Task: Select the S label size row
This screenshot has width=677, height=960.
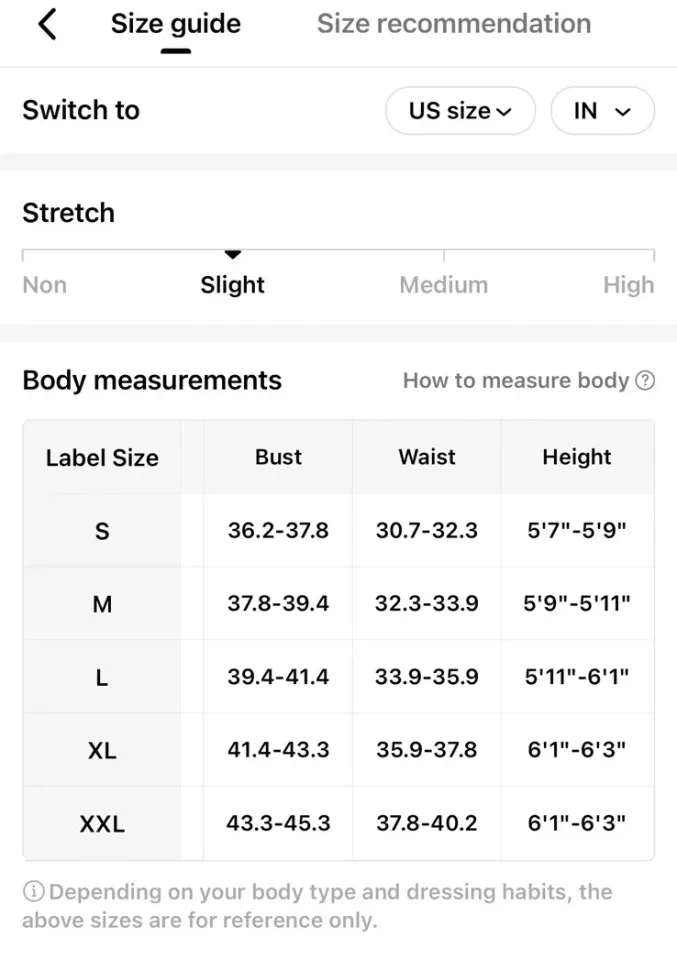Action: click(x=102, y=531)
